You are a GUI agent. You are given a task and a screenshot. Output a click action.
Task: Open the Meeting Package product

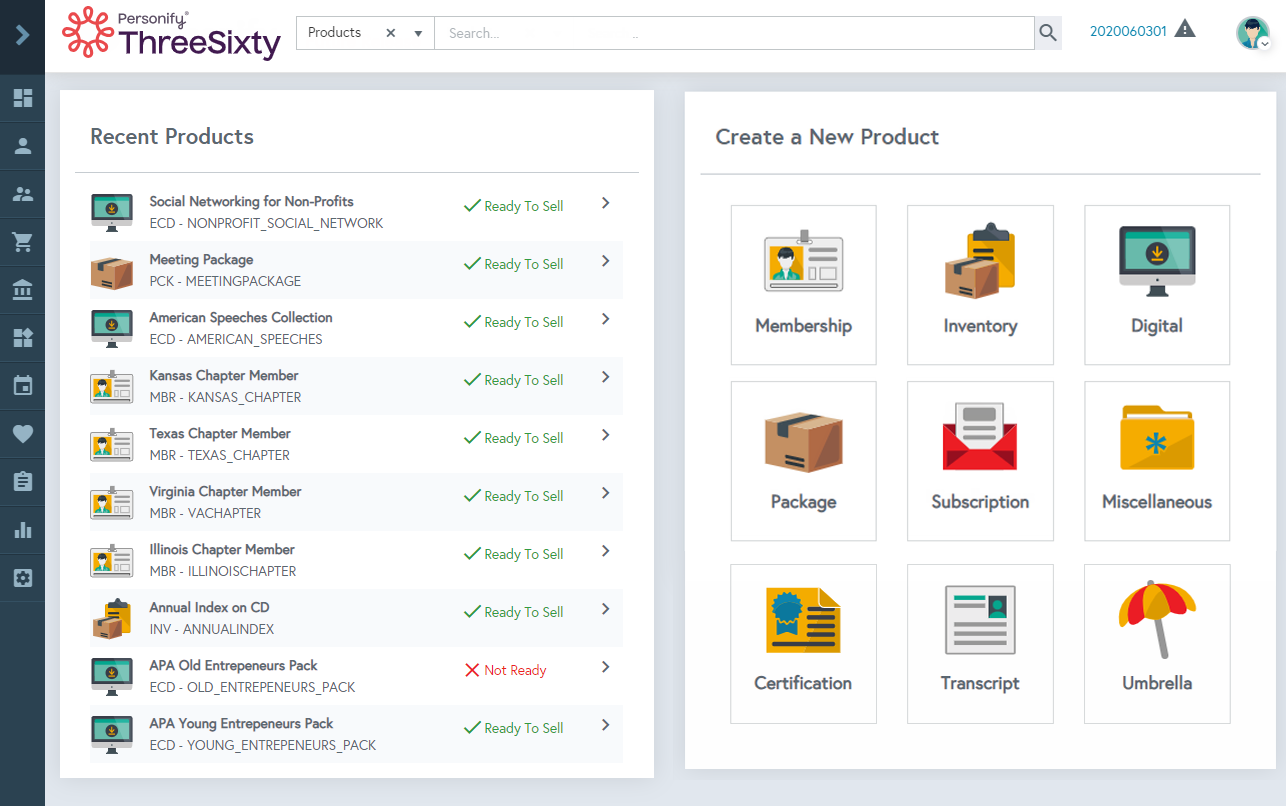click(201, 259)
